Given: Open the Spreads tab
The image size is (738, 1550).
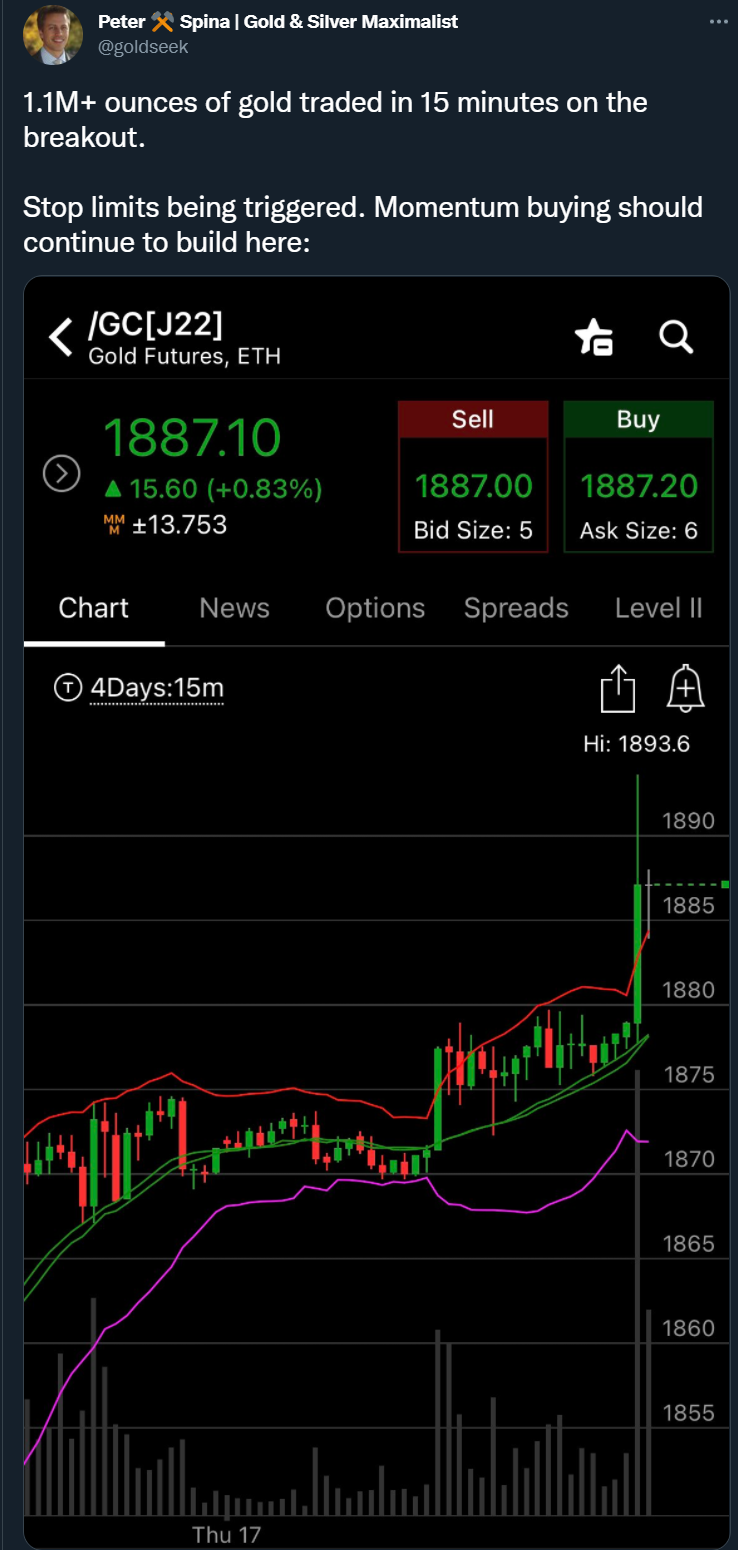Looking at the screenshot, I should (516, 608).
